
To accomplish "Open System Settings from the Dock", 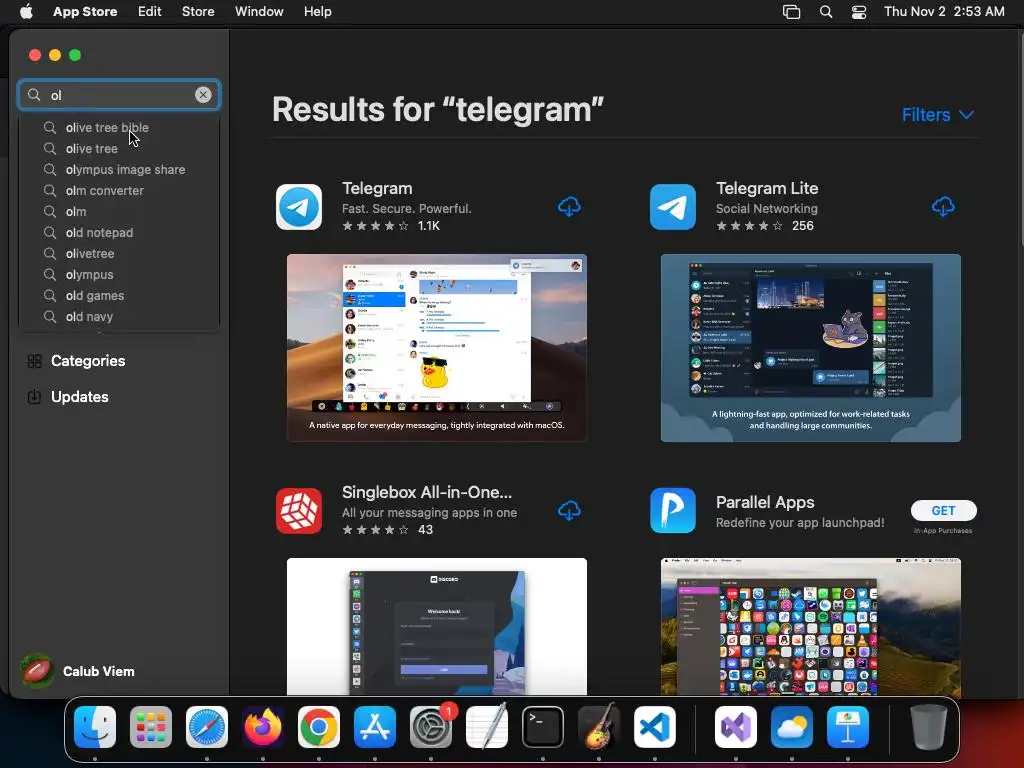I will click(431, 727).
